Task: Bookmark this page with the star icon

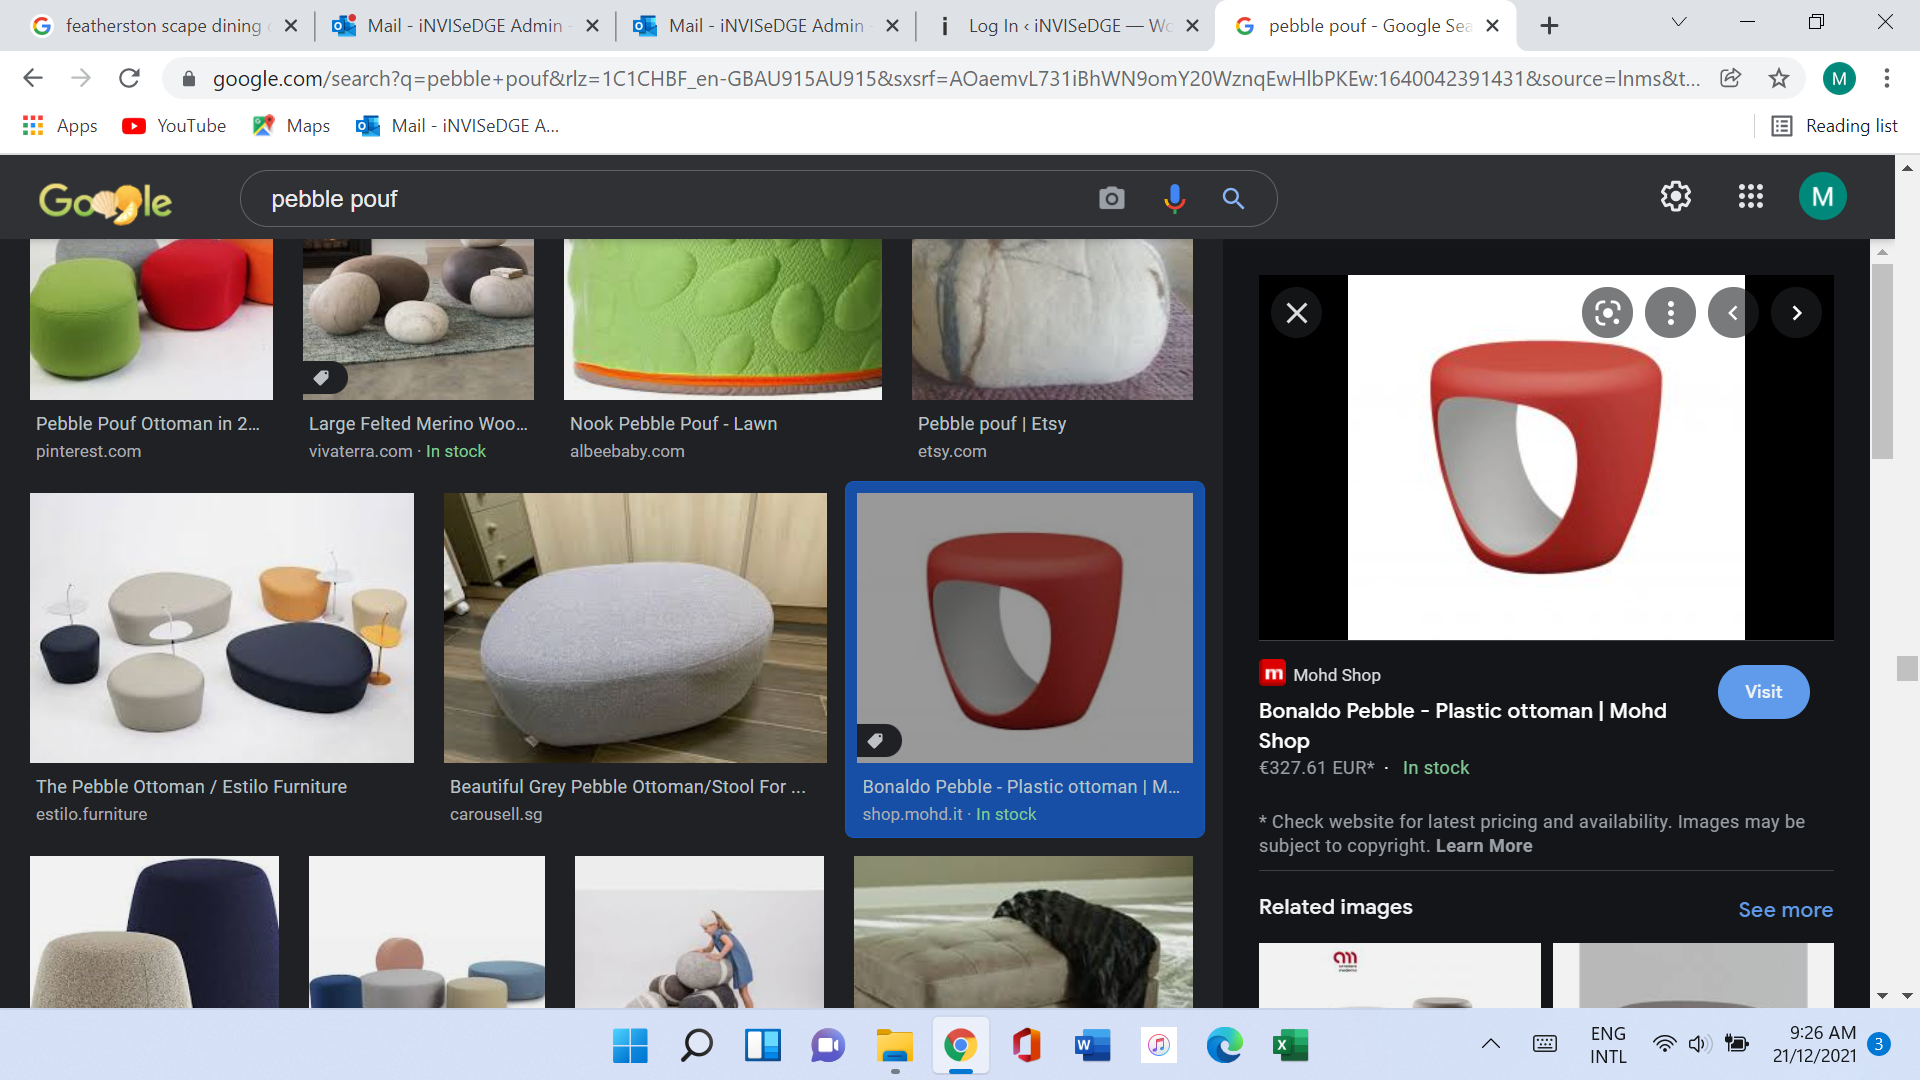Action: (1778, 78)
